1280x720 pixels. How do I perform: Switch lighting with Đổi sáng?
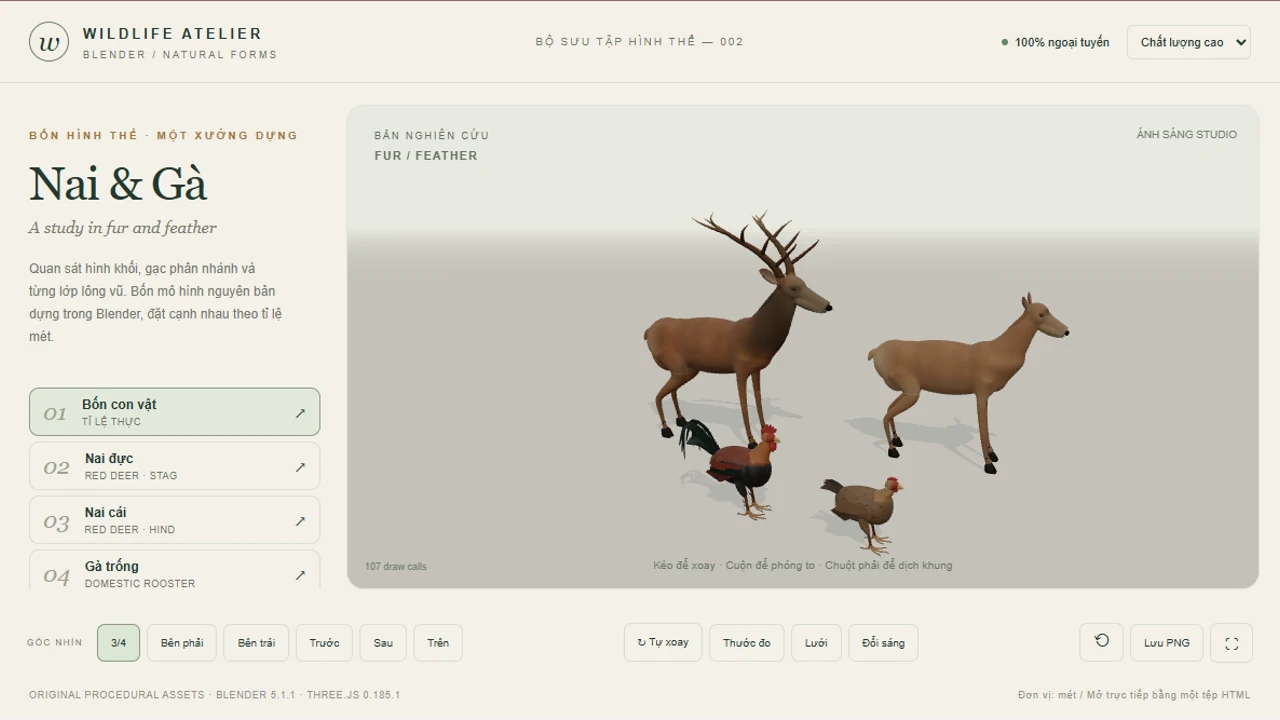point(883,643)
